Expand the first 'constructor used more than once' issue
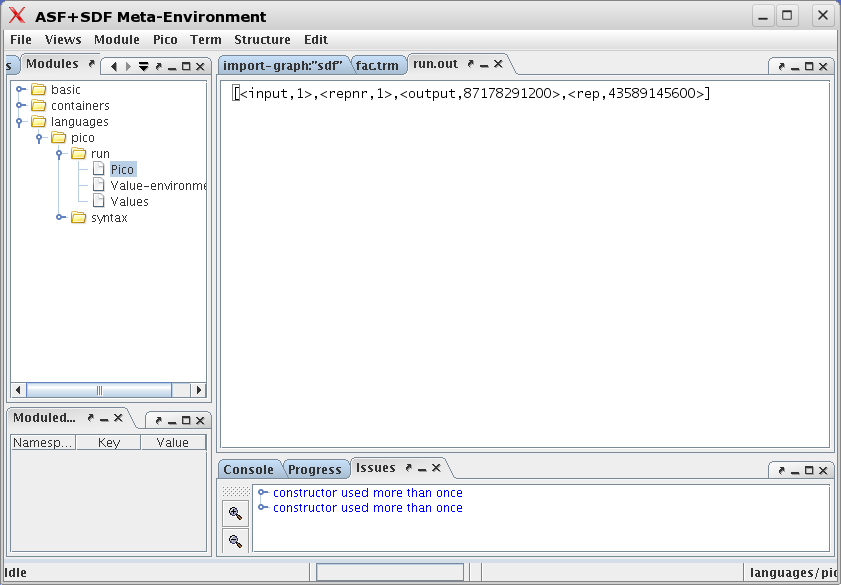841x585 pixels. (261, 492)
